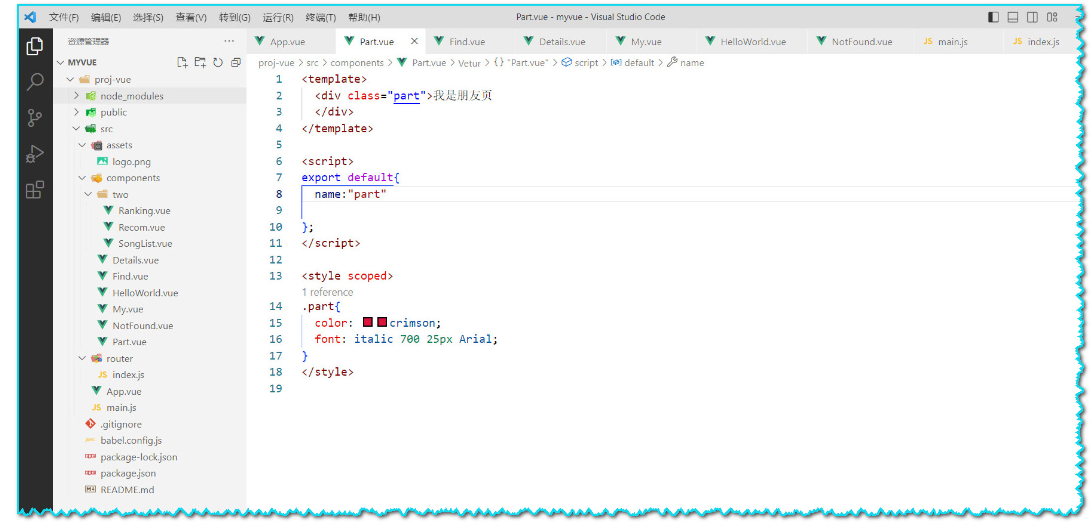Click the components breadcrumb segment
The image size is (1092, 532).
point(357,63)
